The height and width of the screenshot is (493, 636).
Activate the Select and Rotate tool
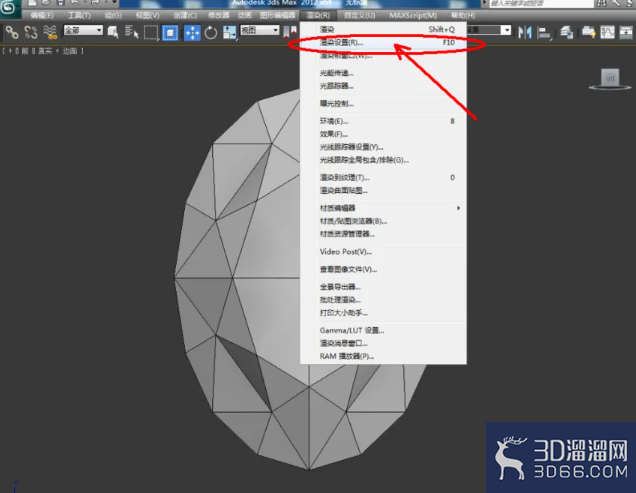point(211,32)
